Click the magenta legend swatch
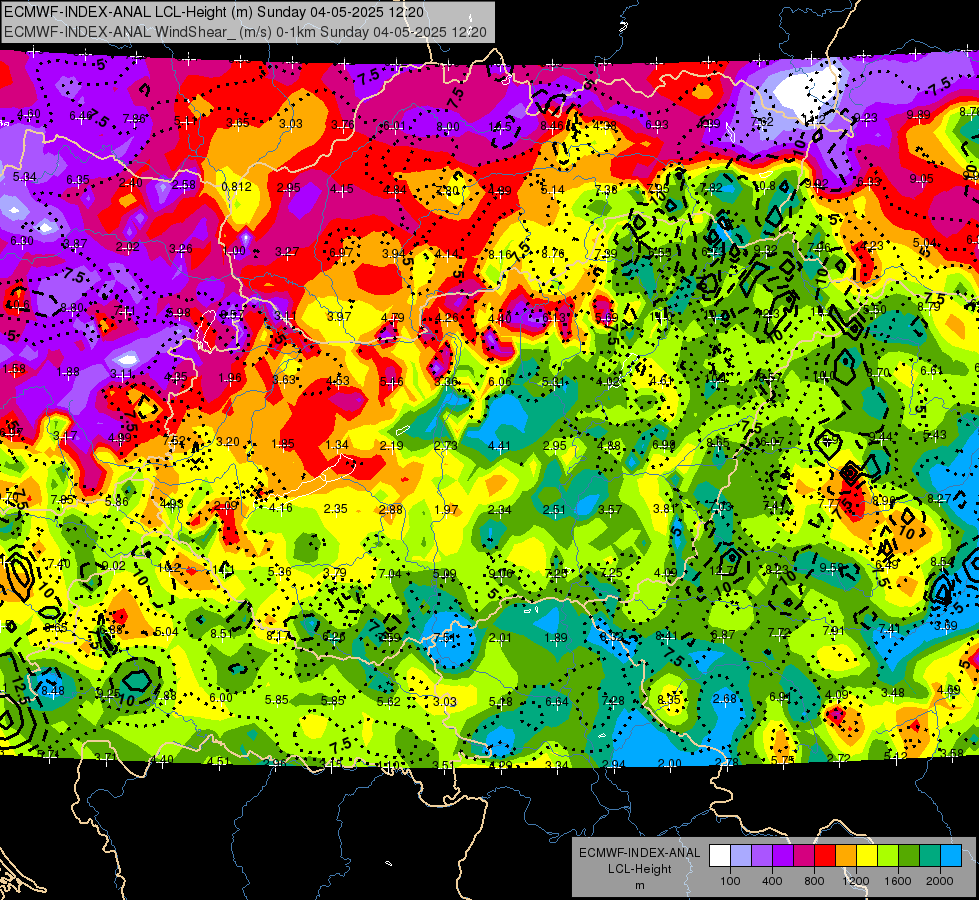This screenshot has width=979, height=900. (804, 856)
